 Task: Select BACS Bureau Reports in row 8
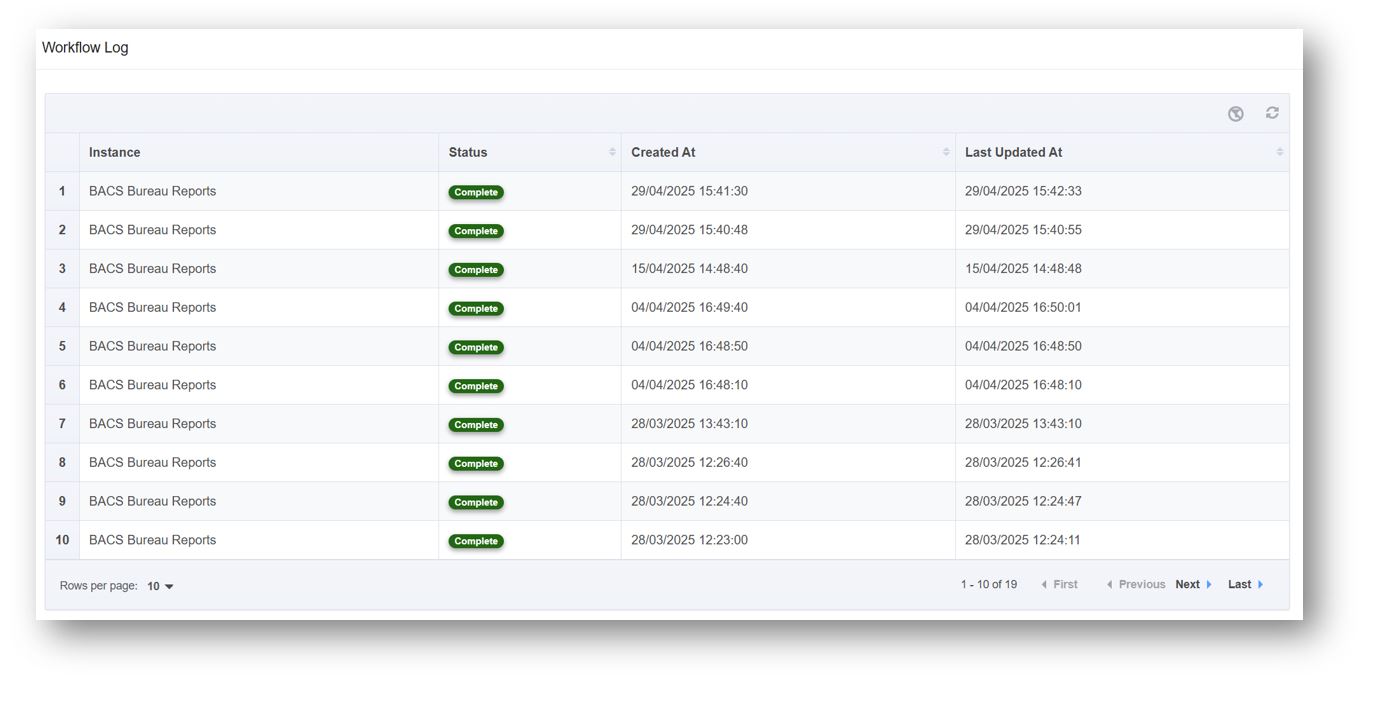coord(152,462)
